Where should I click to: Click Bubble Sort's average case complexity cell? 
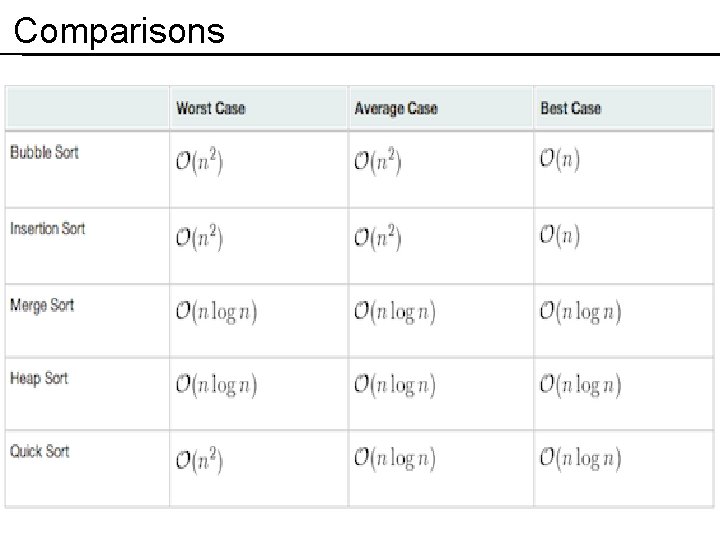tap(377, 161)
